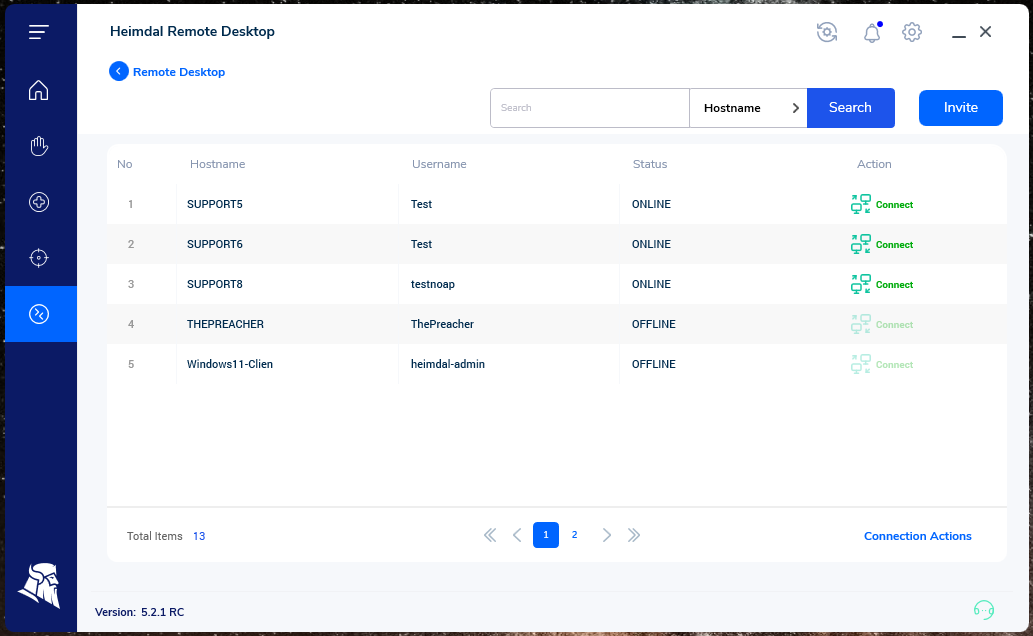Image resolution: width=1033 pixels, height=636 pixels.
Task: Select hostname SUPPORT6 cell
Action: tap(215, 245)
